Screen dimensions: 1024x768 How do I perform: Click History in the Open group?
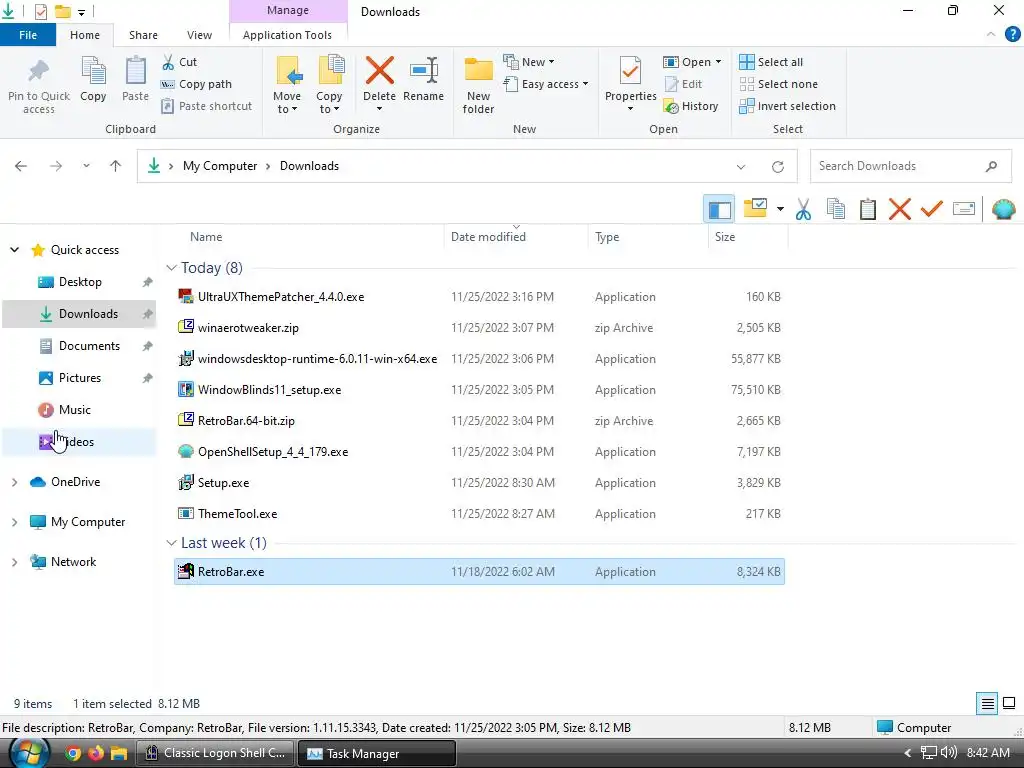tap(690, 106)
